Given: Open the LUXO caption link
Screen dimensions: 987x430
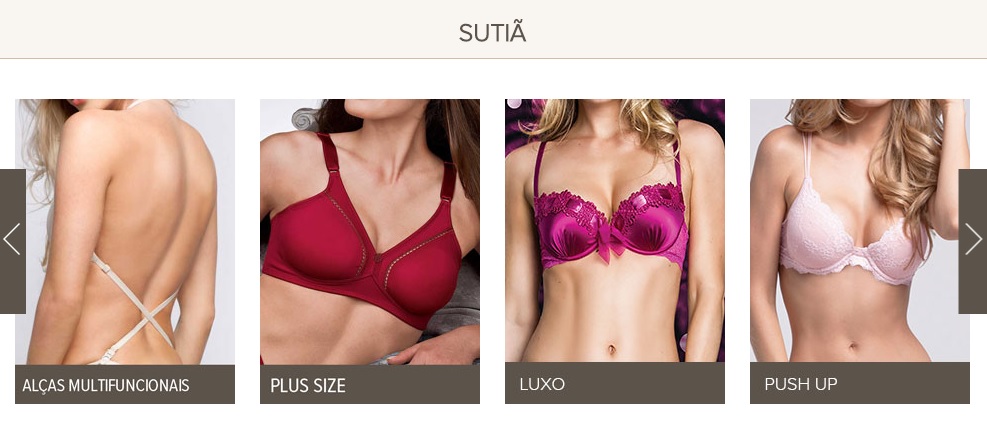Looking at the screenshot, I should (542, 384).
